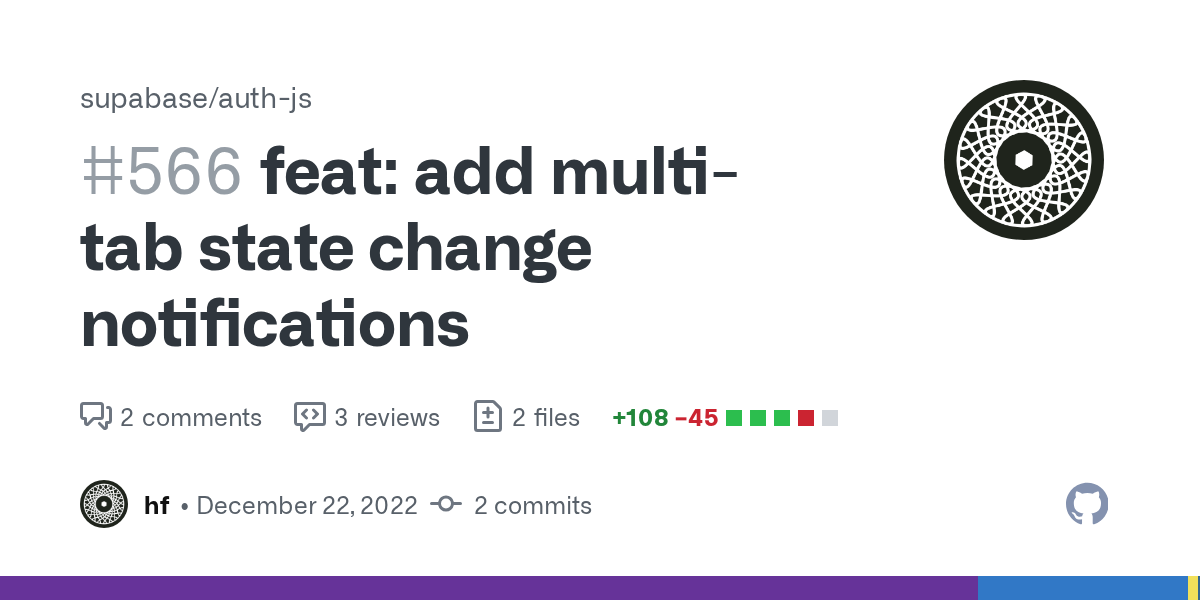Open the 2 files label
The image size is (1200, 600).
pos(546,417)
